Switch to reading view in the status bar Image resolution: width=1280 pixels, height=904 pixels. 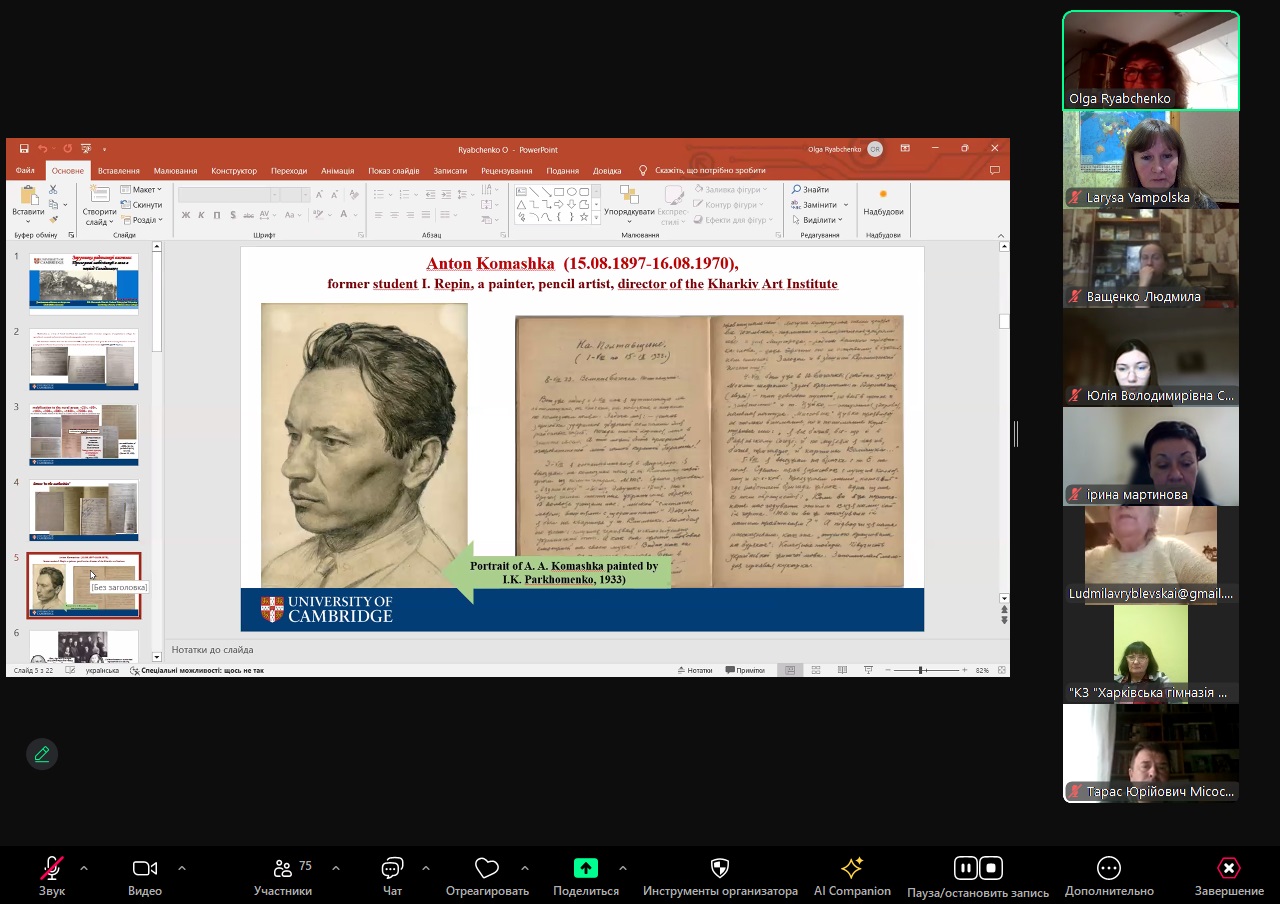pos(842,670)
